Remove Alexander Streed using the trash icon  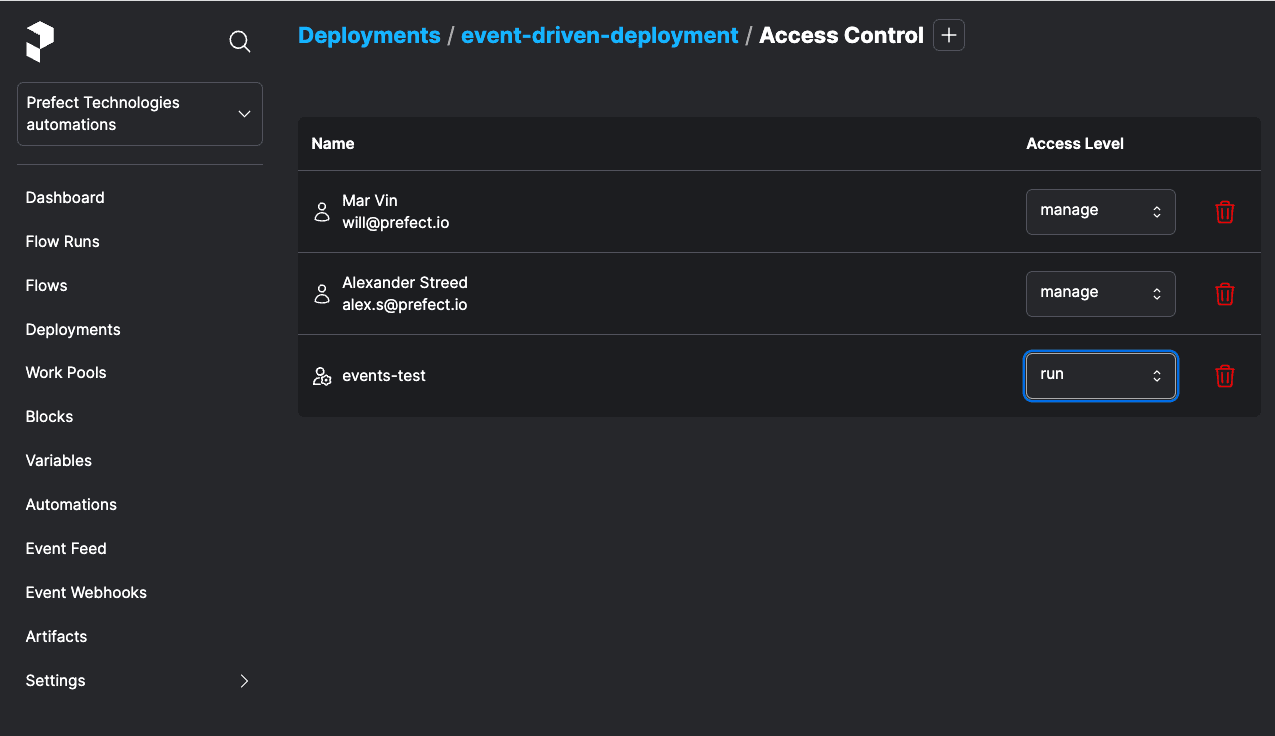point(1224,294)
